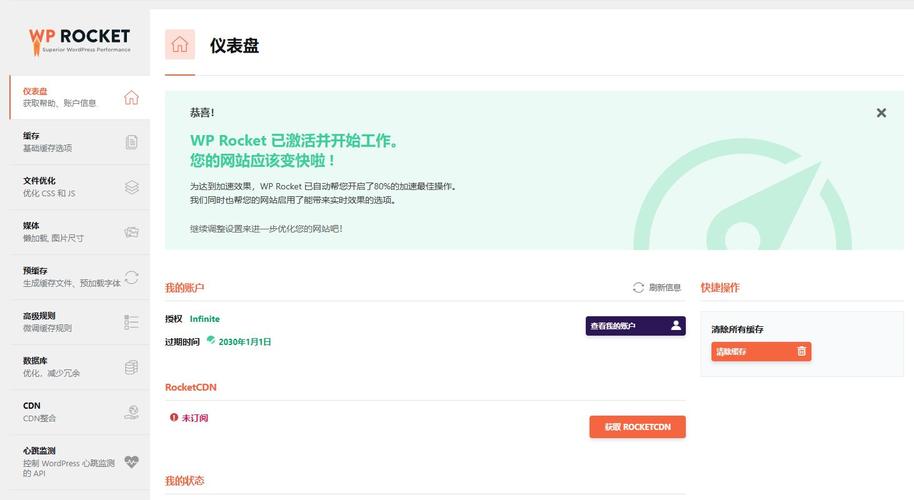Select the 预缓存 menu item

coord(80,277)
